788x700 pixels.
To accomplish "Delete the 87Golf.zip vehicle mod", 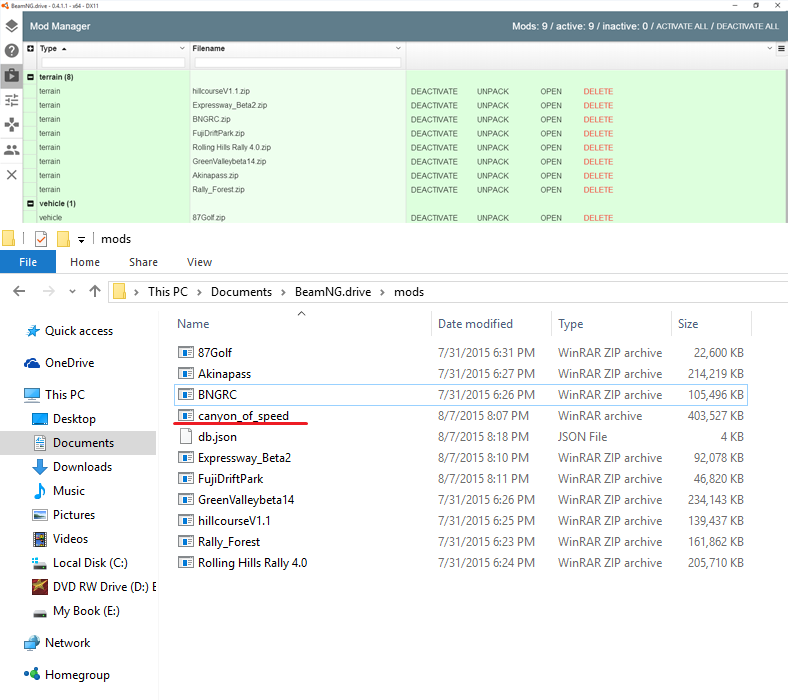I will point(598,218).
